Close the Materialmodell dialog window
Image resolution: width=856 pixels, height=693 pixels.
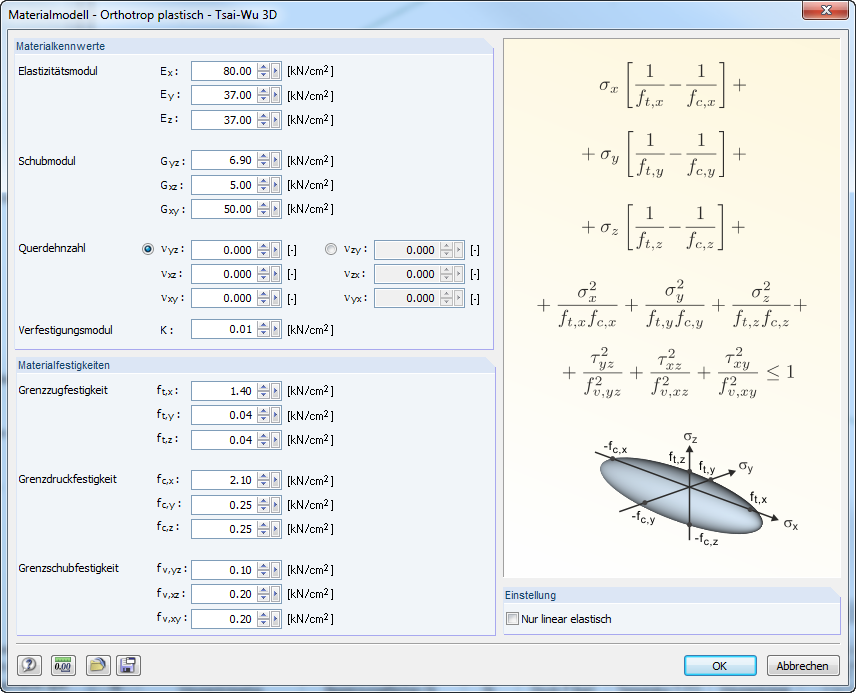(x=826, y=10)
